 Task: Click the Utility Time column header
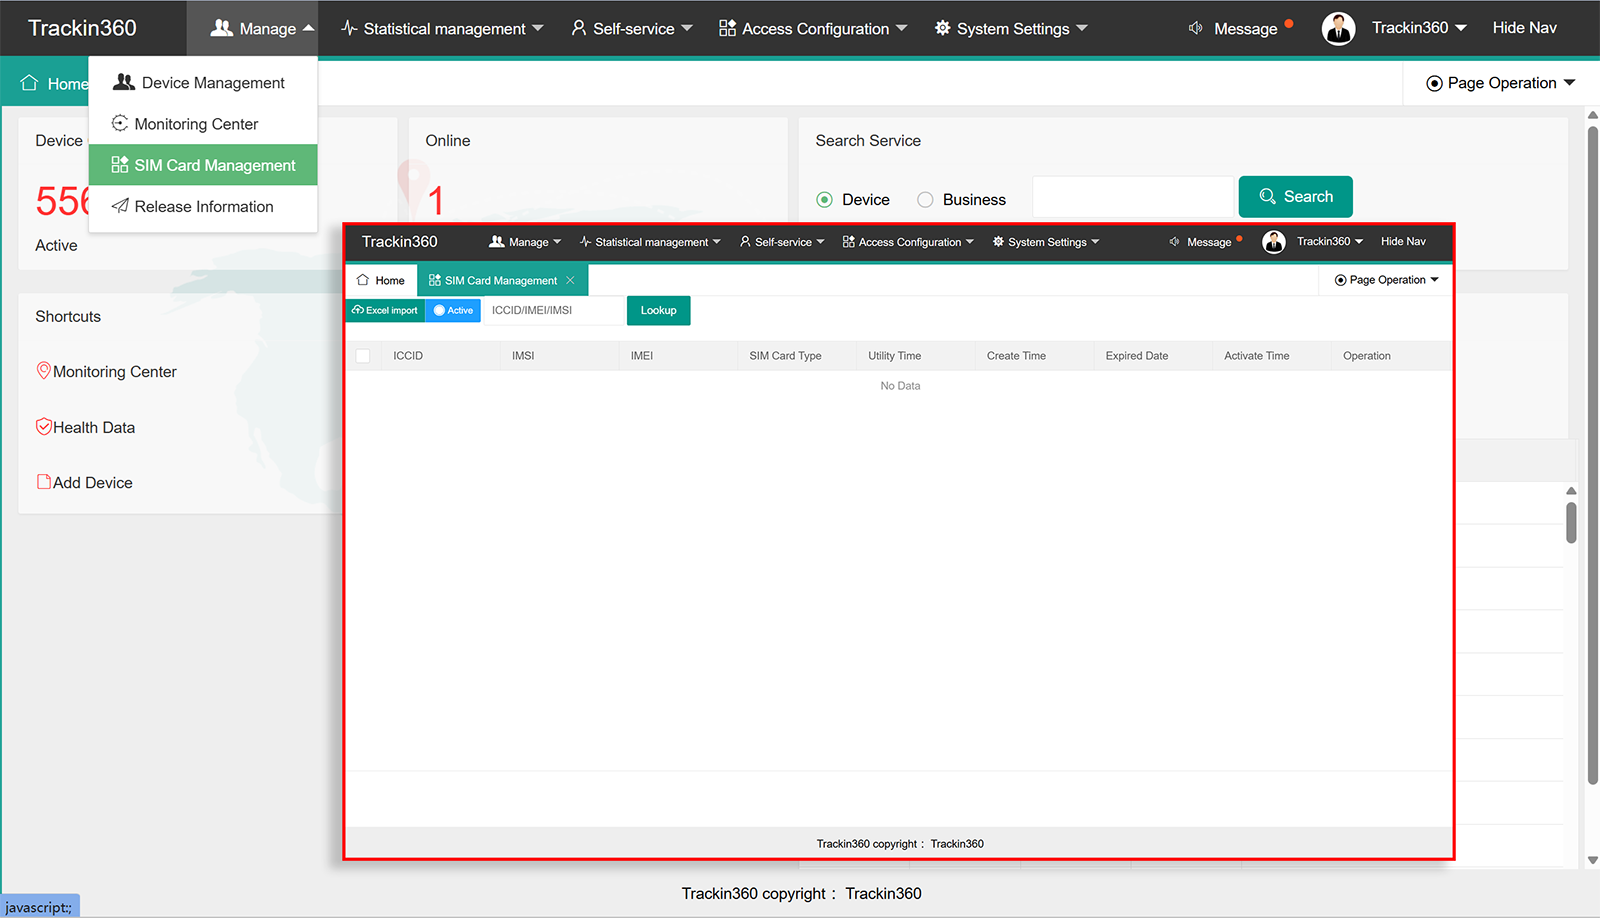point(894,356)
